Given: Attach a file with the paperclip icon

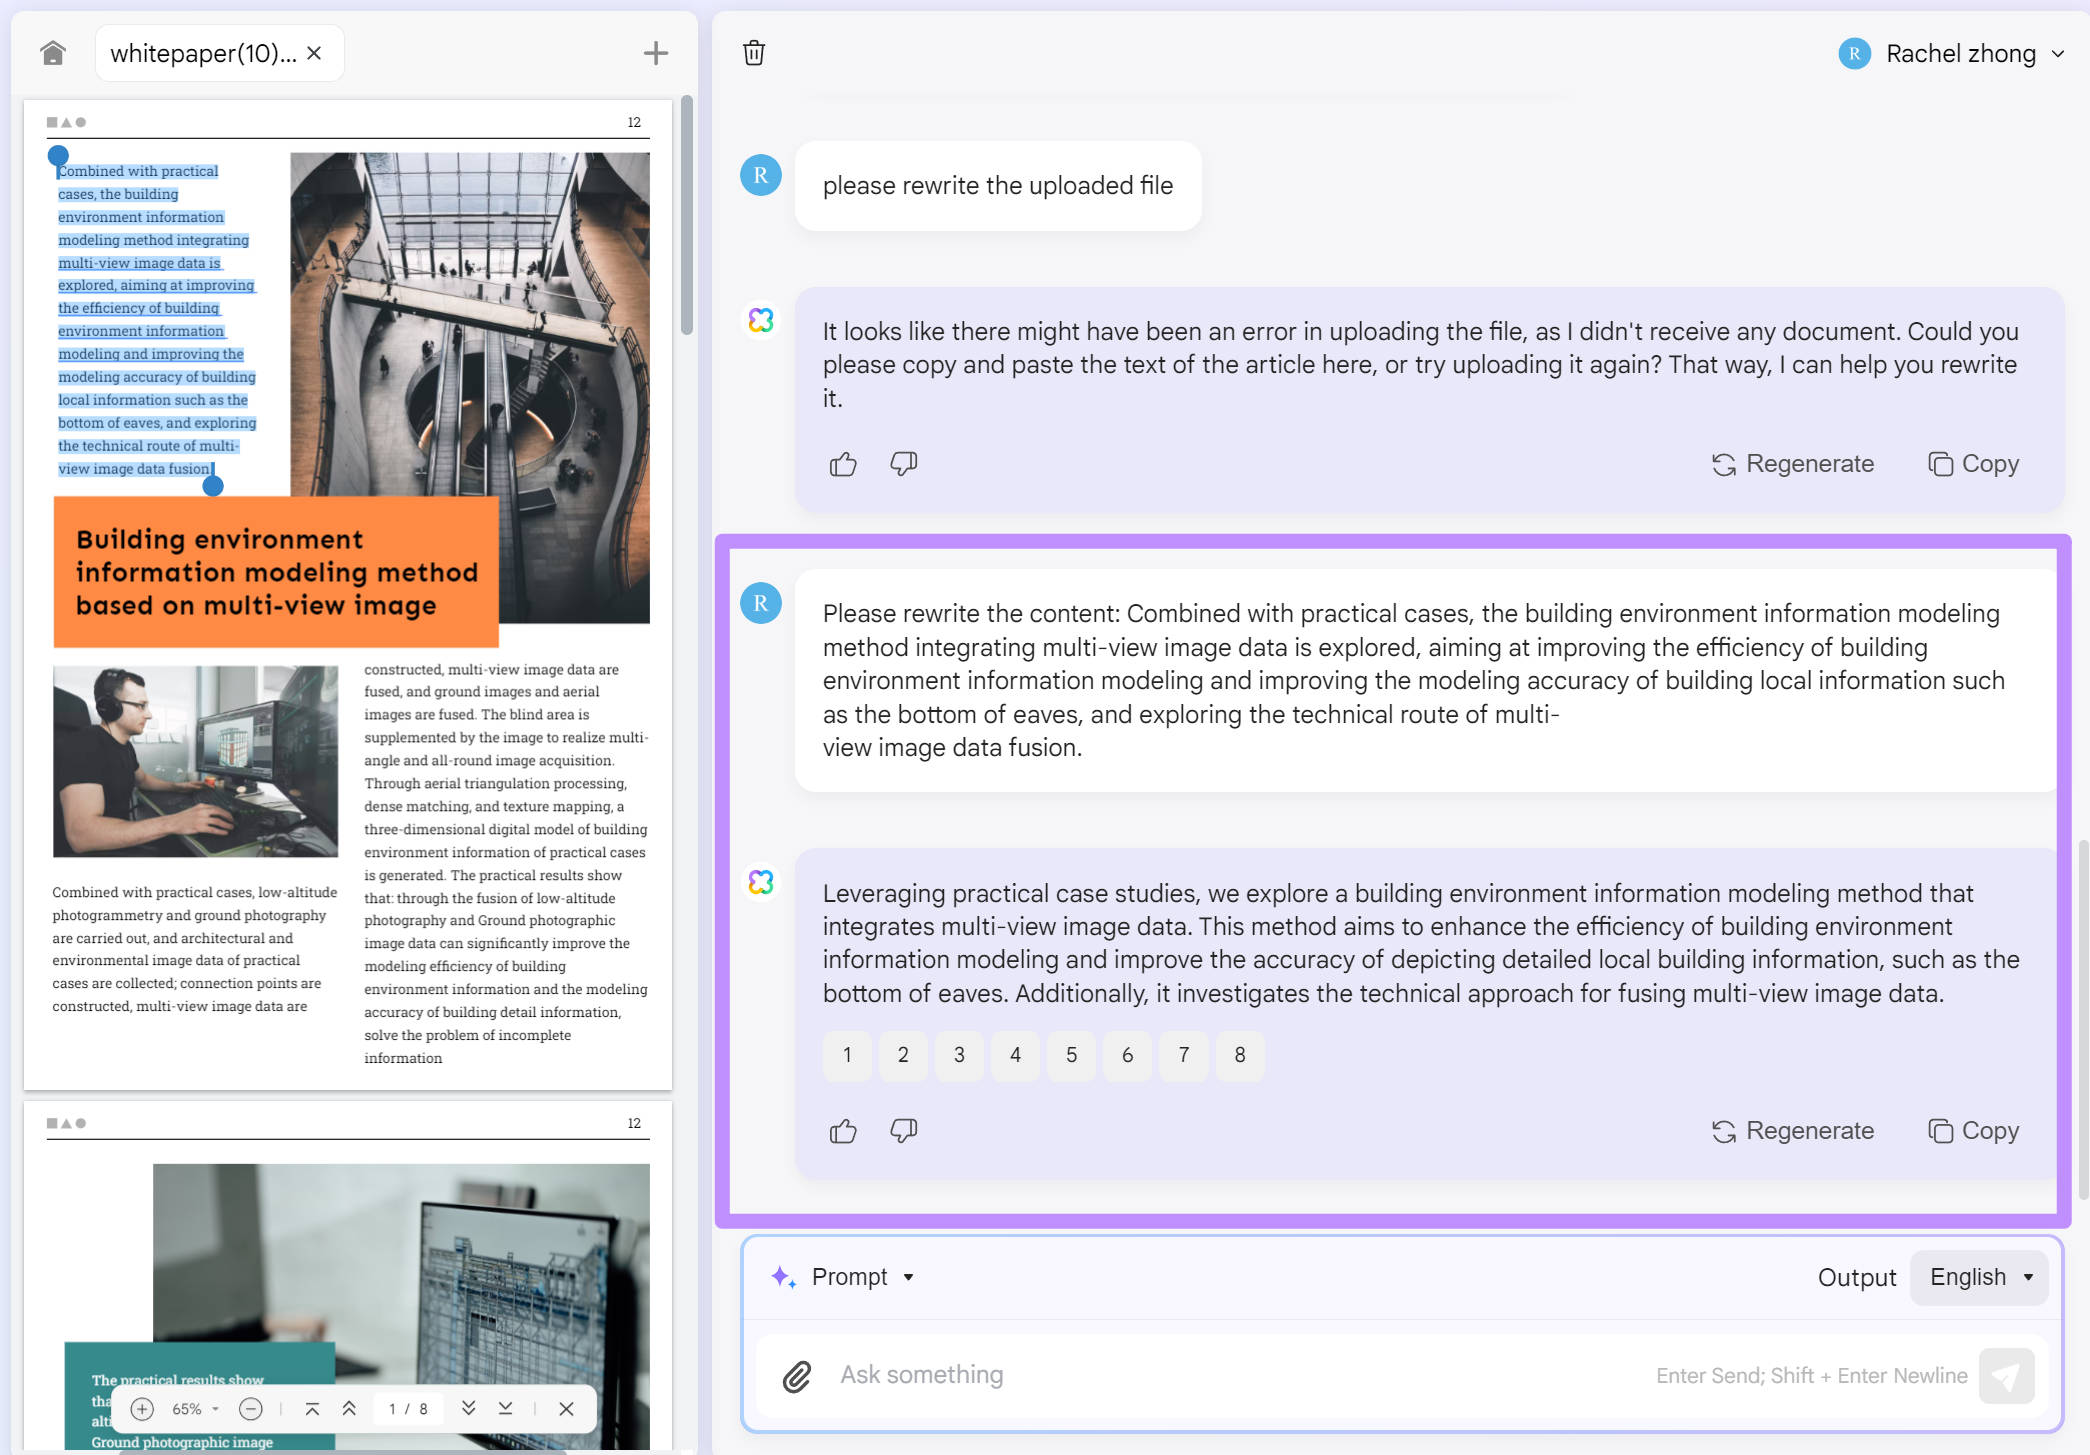Looking at the screenshot, I should click(796, 1375).
